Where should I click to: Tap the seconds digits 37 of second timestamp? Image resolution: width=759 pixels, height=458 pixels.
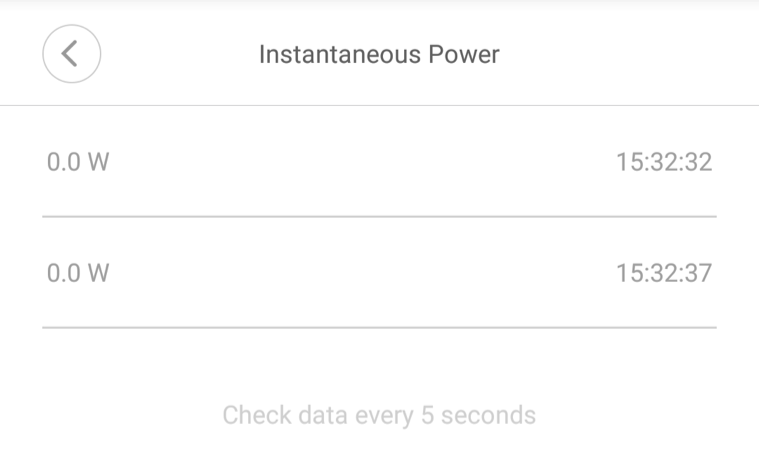(698, 273)
